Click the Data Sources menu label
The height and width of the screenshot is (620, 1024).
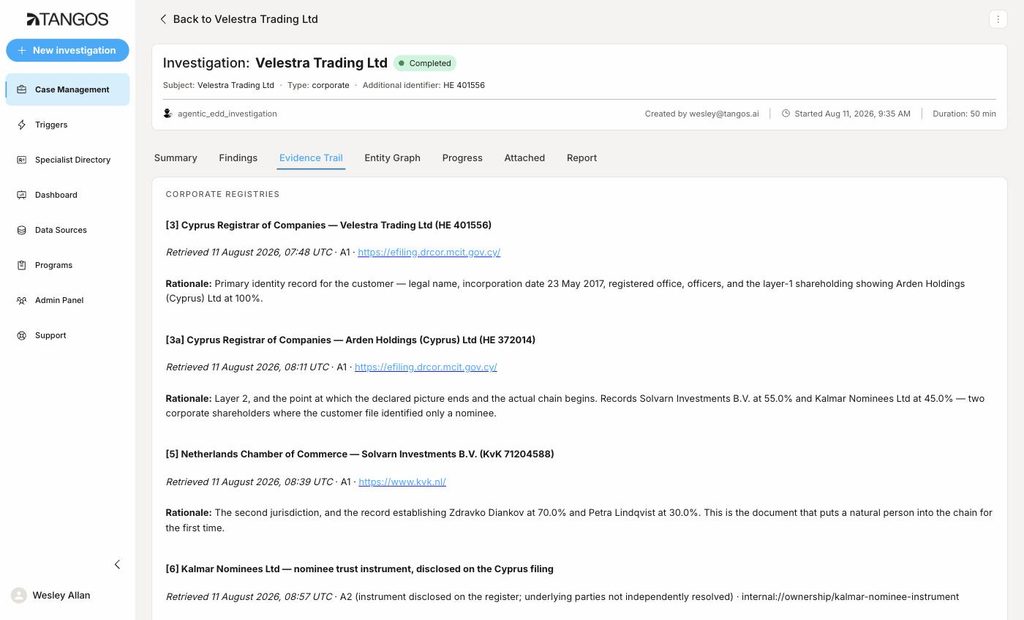click(x=61, y=230)
